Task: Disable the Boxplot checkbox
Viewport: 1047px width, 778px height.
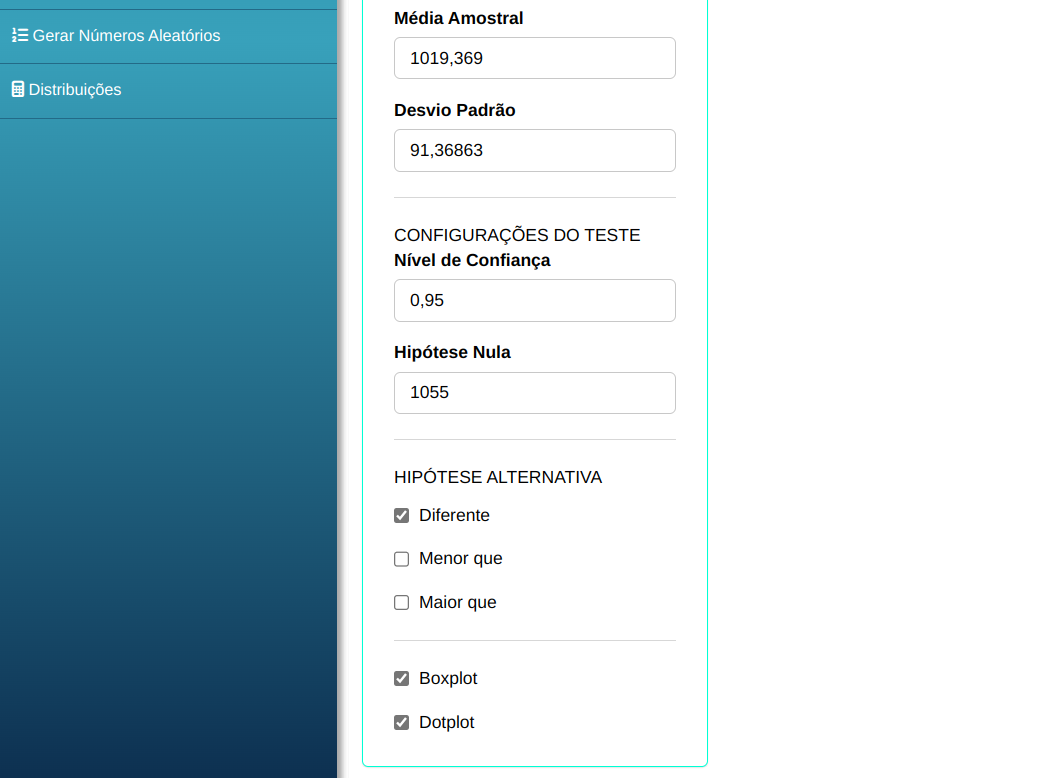Action: click(x=402, y=679)
